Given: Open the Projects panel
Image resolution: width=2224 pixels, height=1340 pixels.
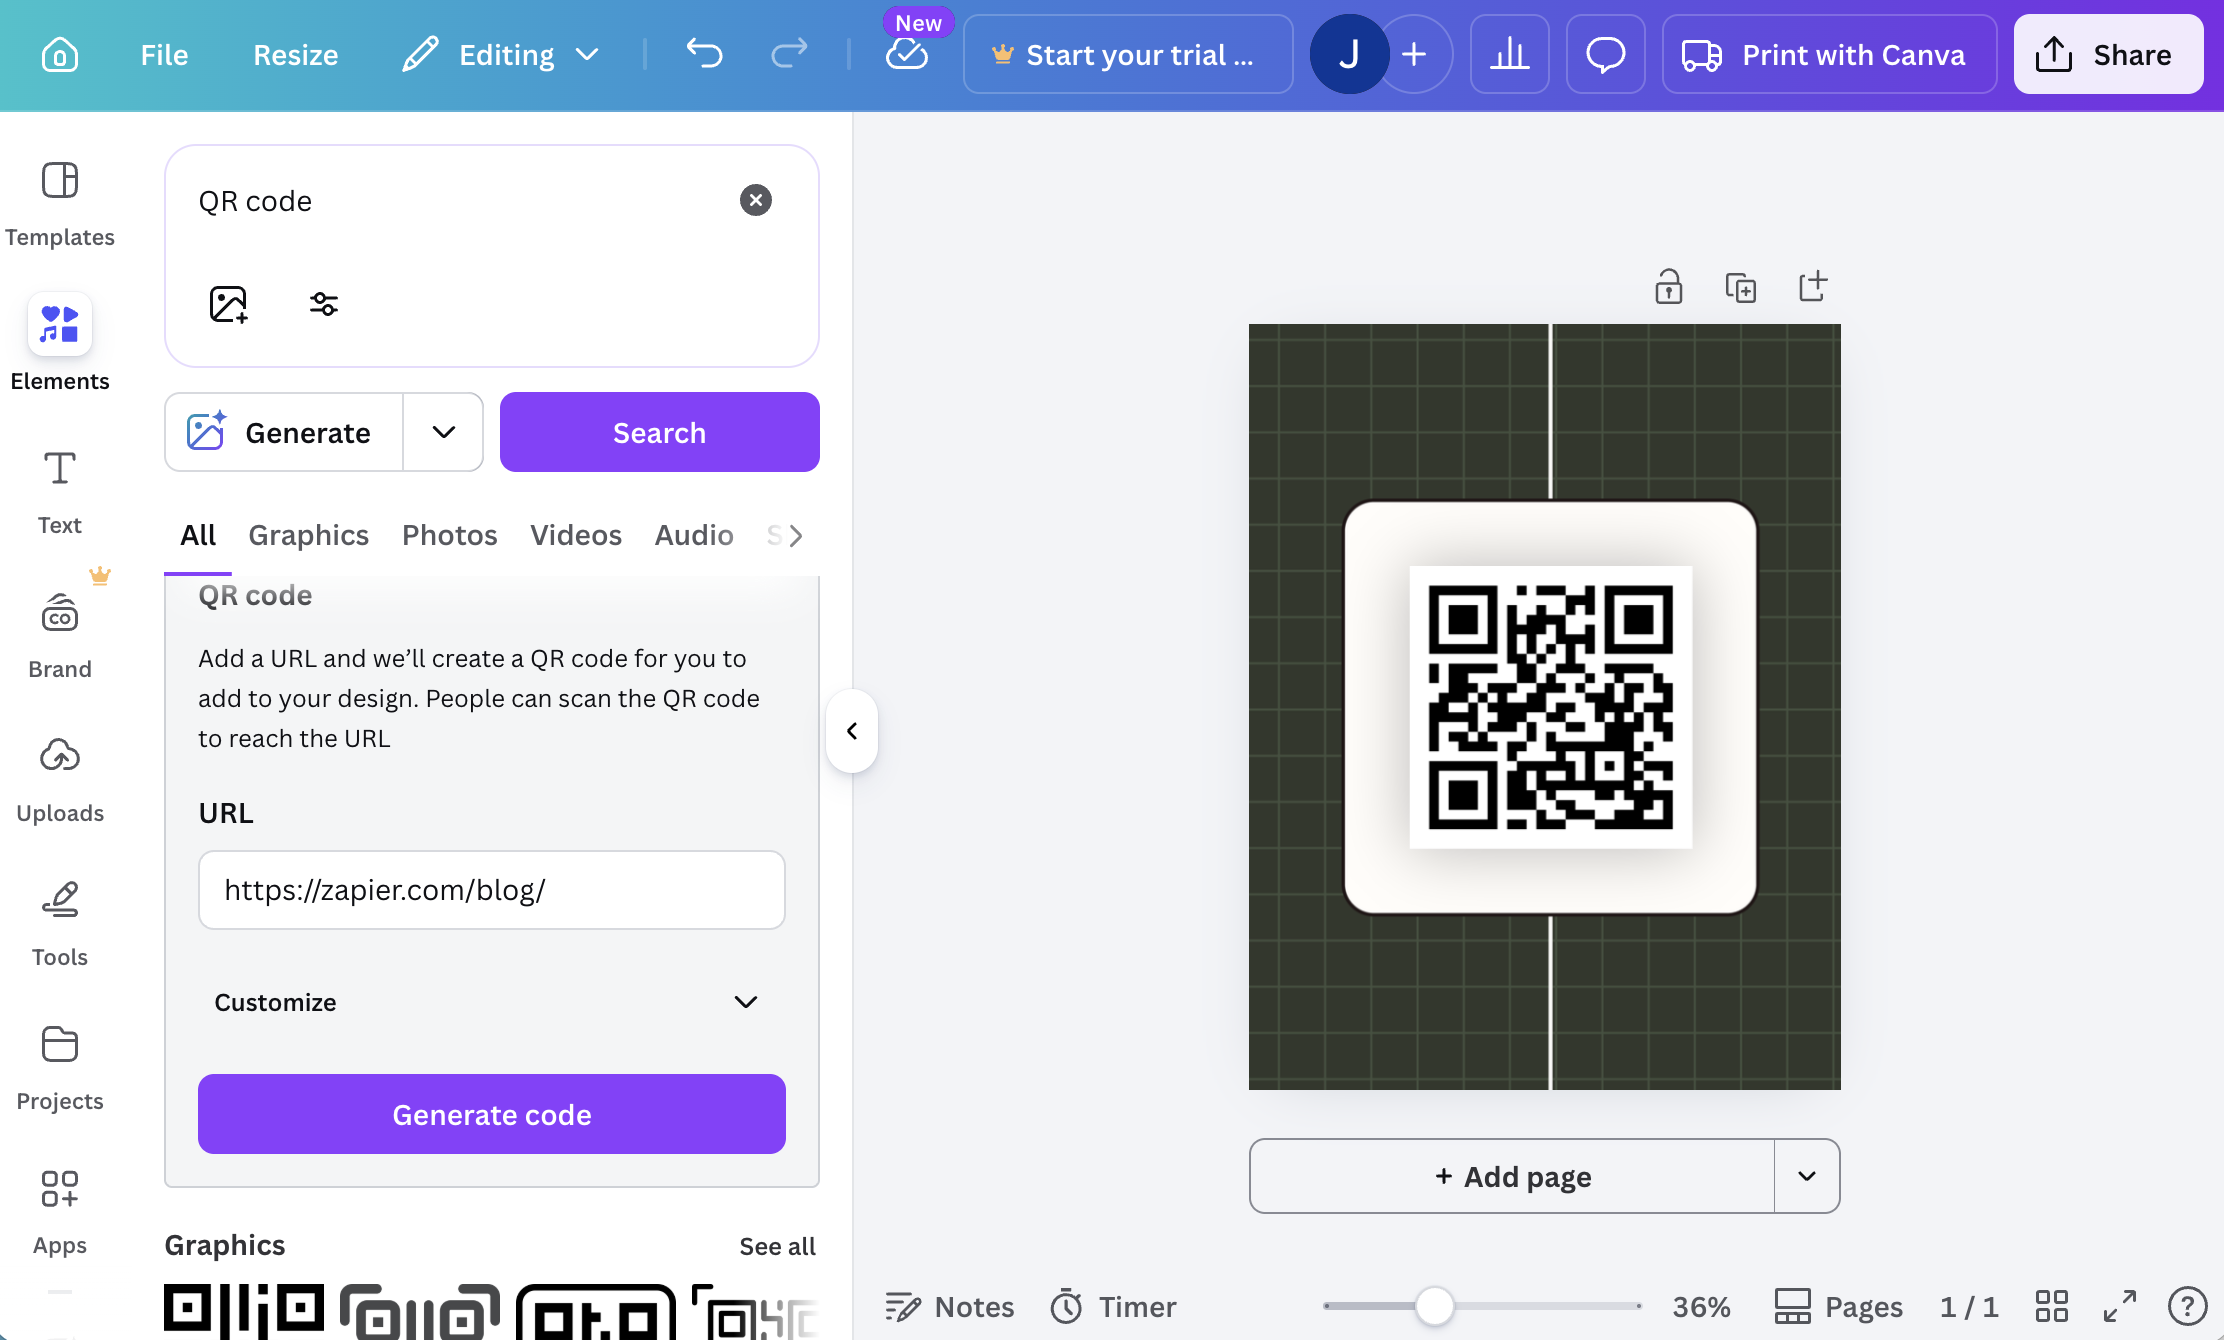Looking at the screenshot, I should coord(59,1064).
